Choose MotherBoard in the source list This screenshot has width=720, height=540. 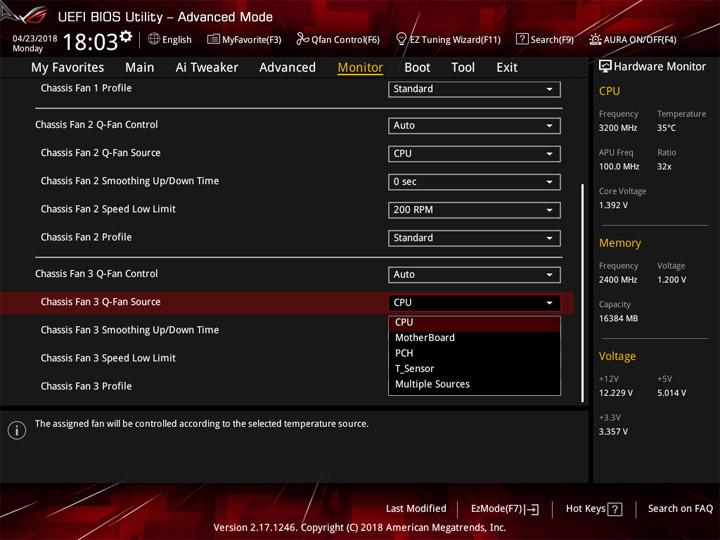pyautogui.click(x=474, y=338)
